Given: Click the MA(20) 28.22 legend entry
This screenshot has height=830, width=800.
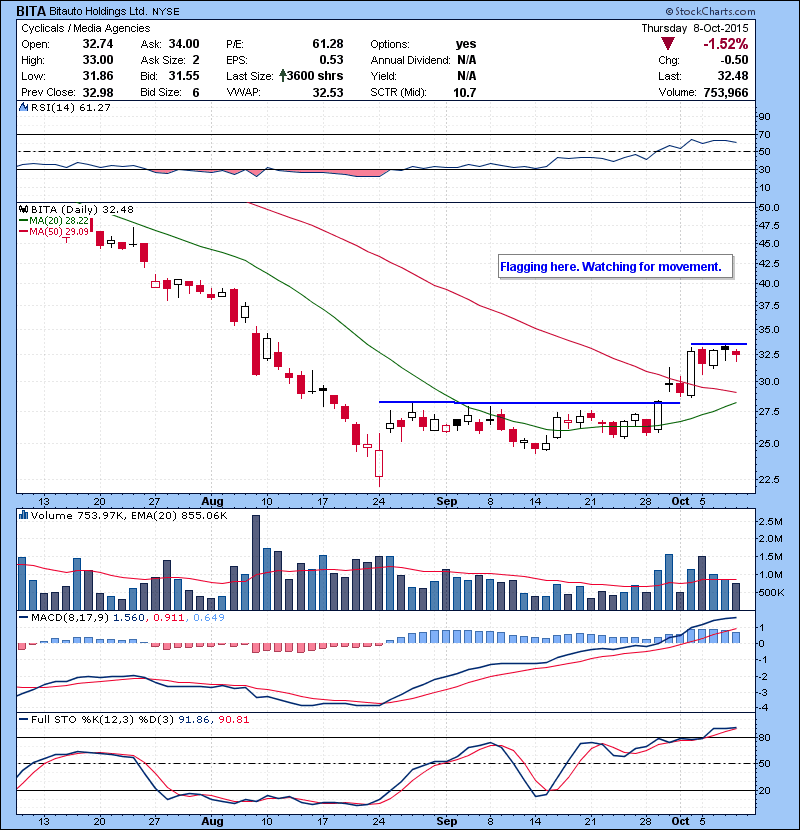Looking at the screenshot, I should 54,220.
